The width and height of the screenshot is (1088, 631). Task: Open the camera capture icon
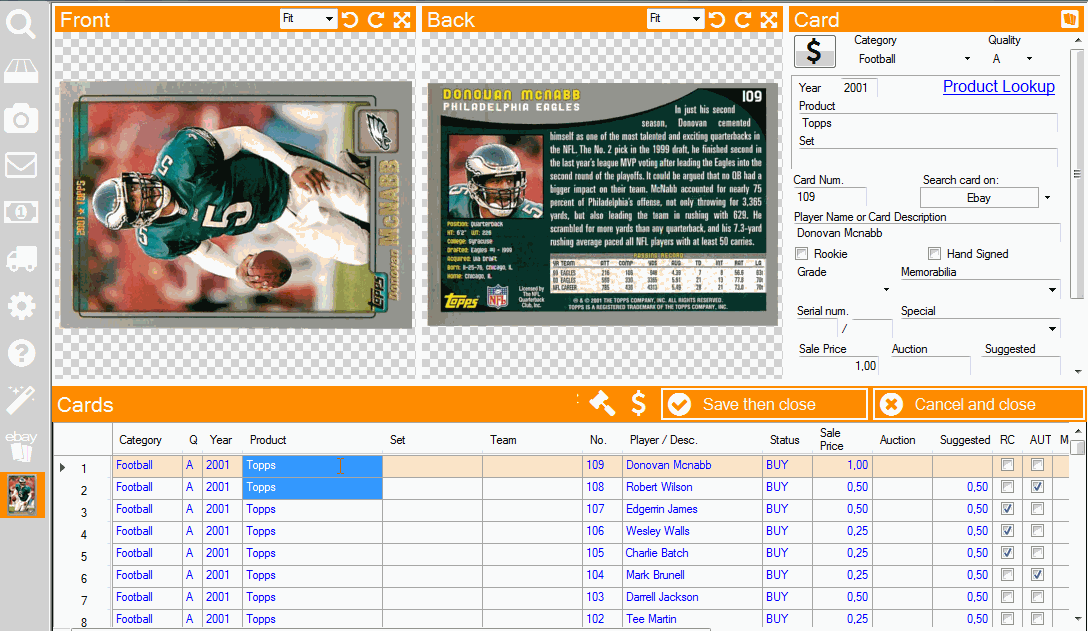tap(21, 119)
